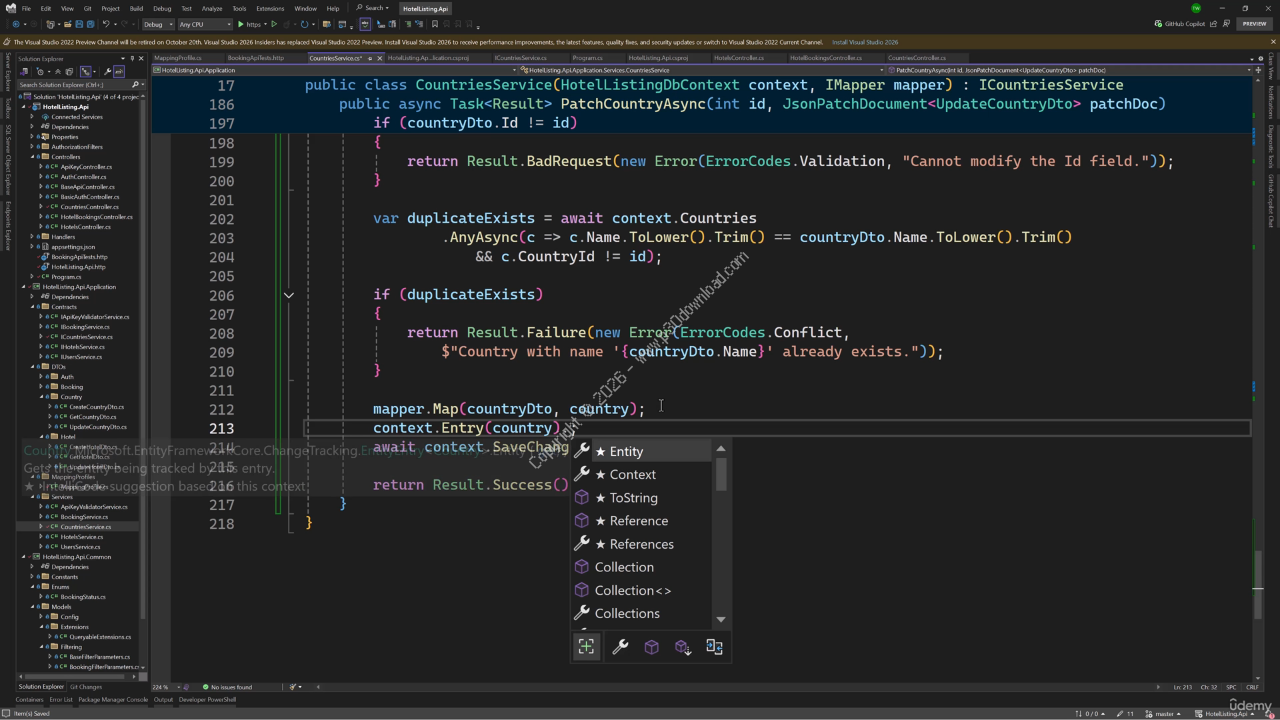Open the Build menu
This screenshot has height=720, width=1280.
136,8
